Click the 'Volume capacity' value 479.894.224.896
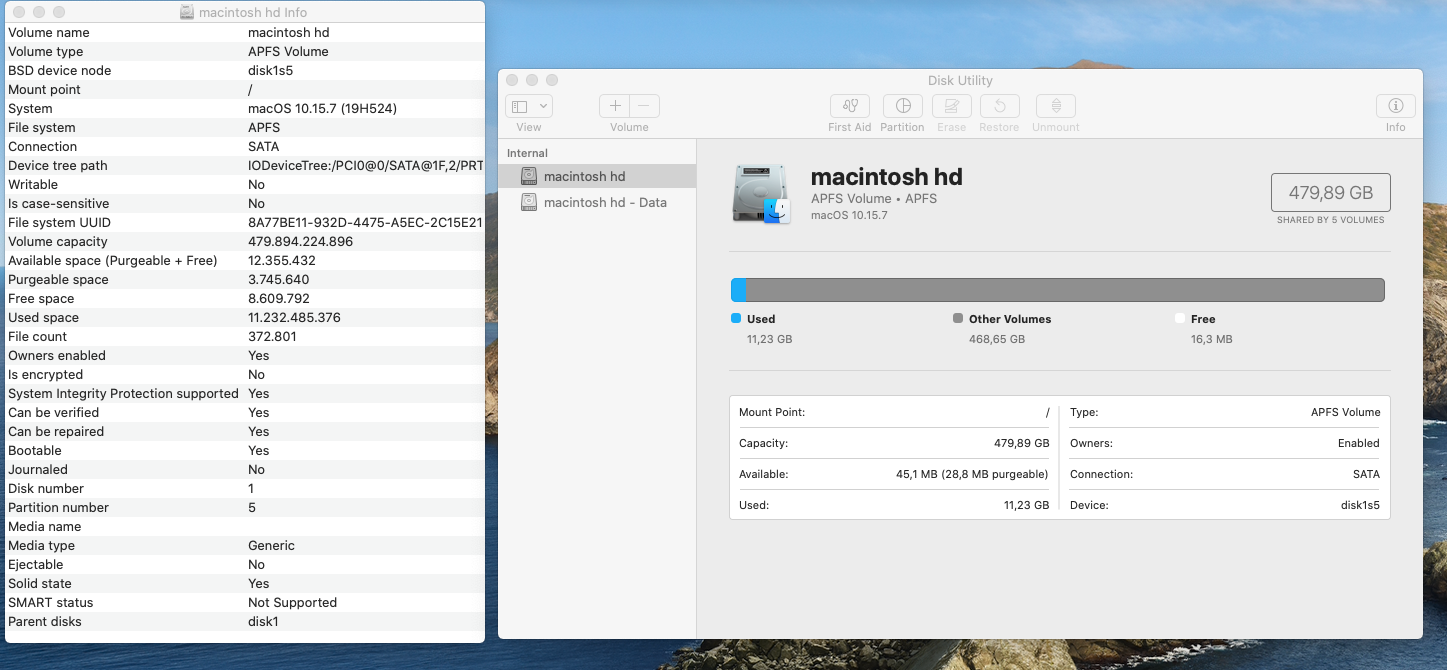 [300, 241]
